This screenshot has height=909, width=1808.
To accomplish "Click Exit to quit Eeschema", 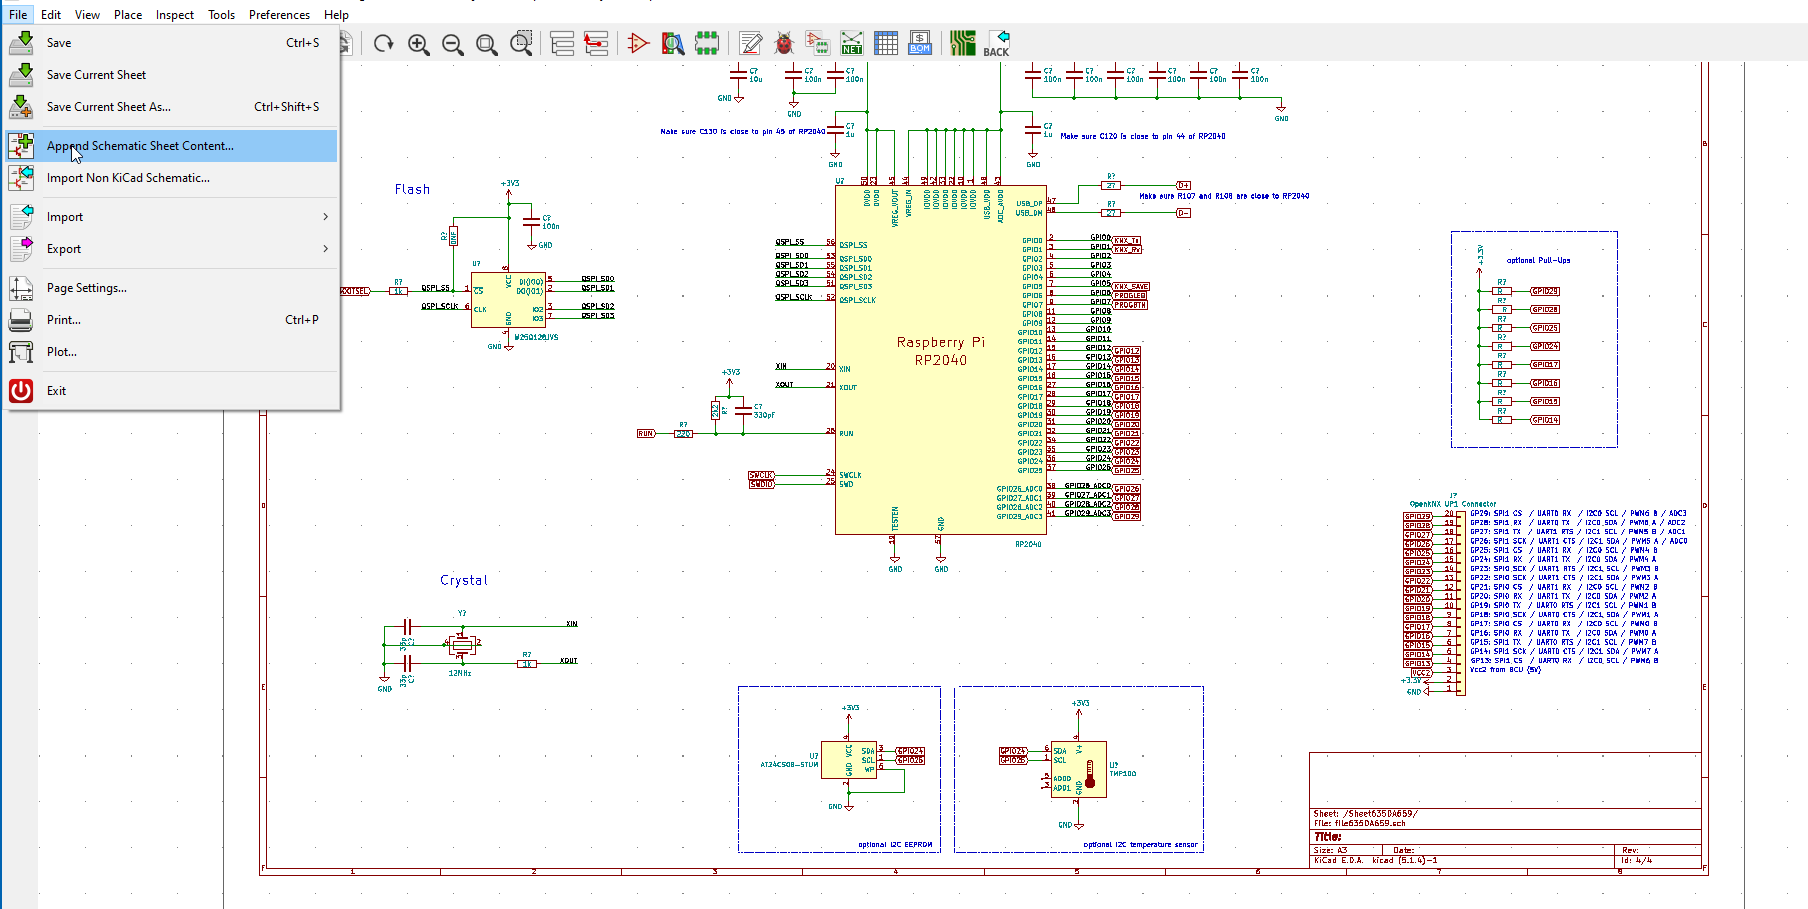I will pos(170,391).
